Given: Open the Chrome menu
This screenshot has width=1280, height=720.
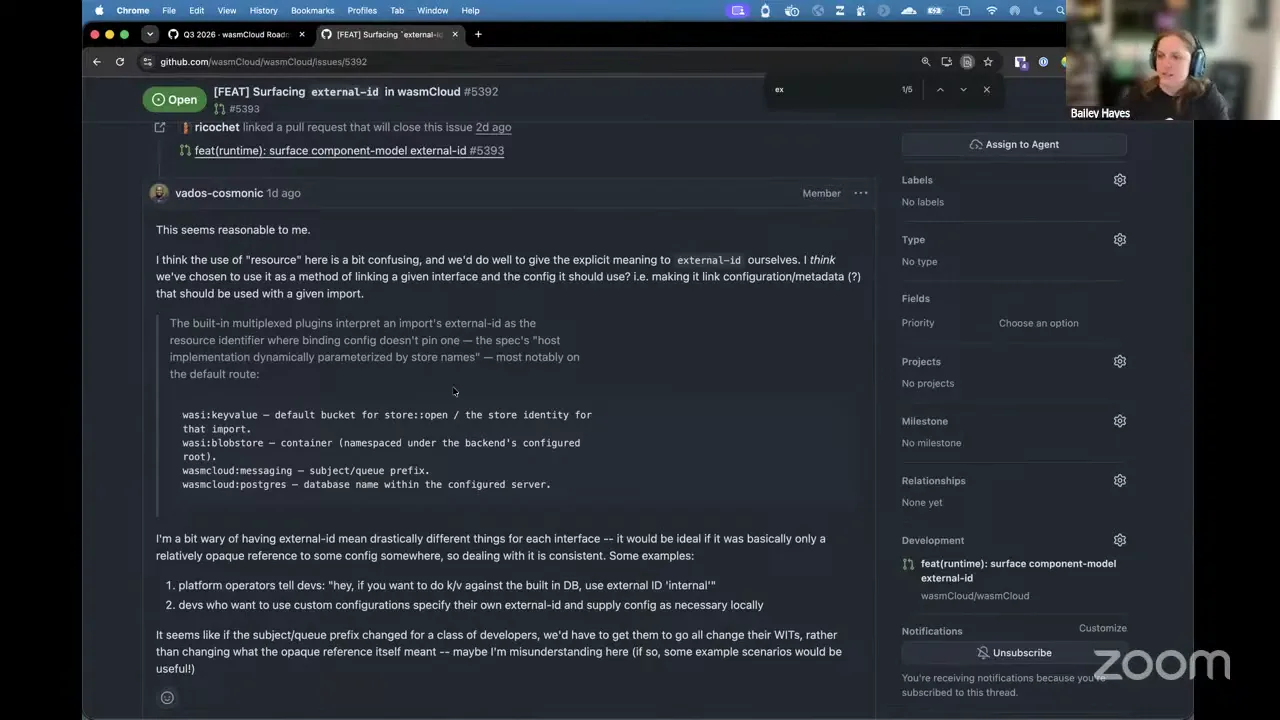Looking at the screenshot, I should [133, 10].
